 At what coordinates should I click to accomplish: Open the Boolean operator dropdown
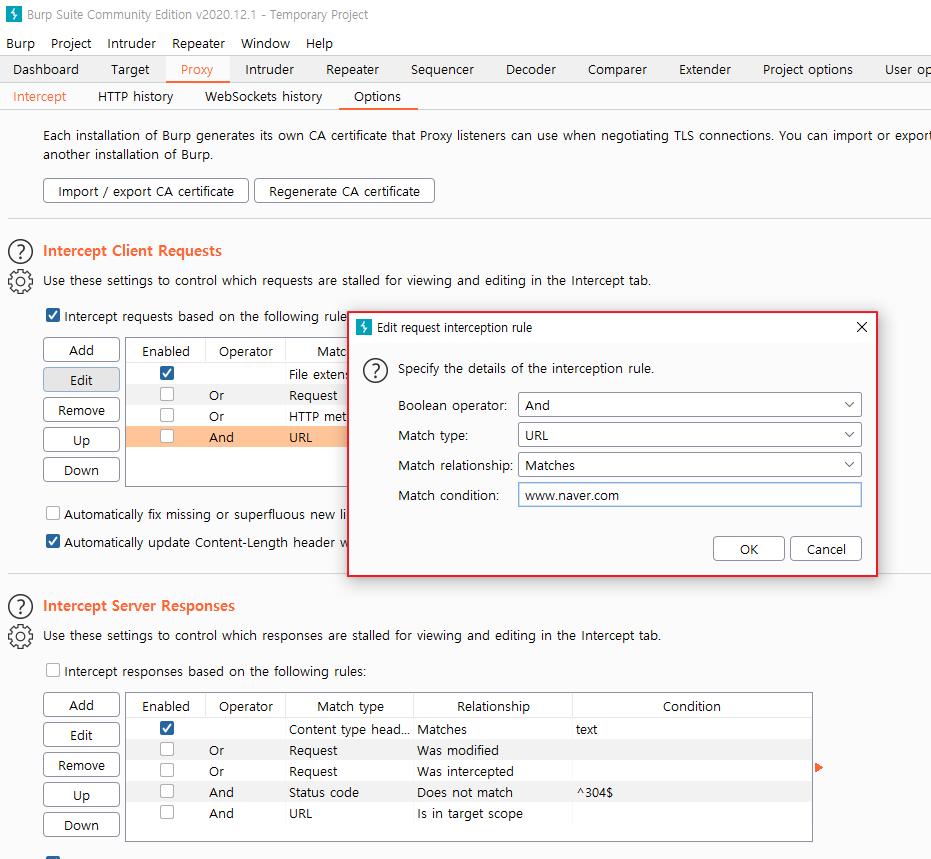689,405
